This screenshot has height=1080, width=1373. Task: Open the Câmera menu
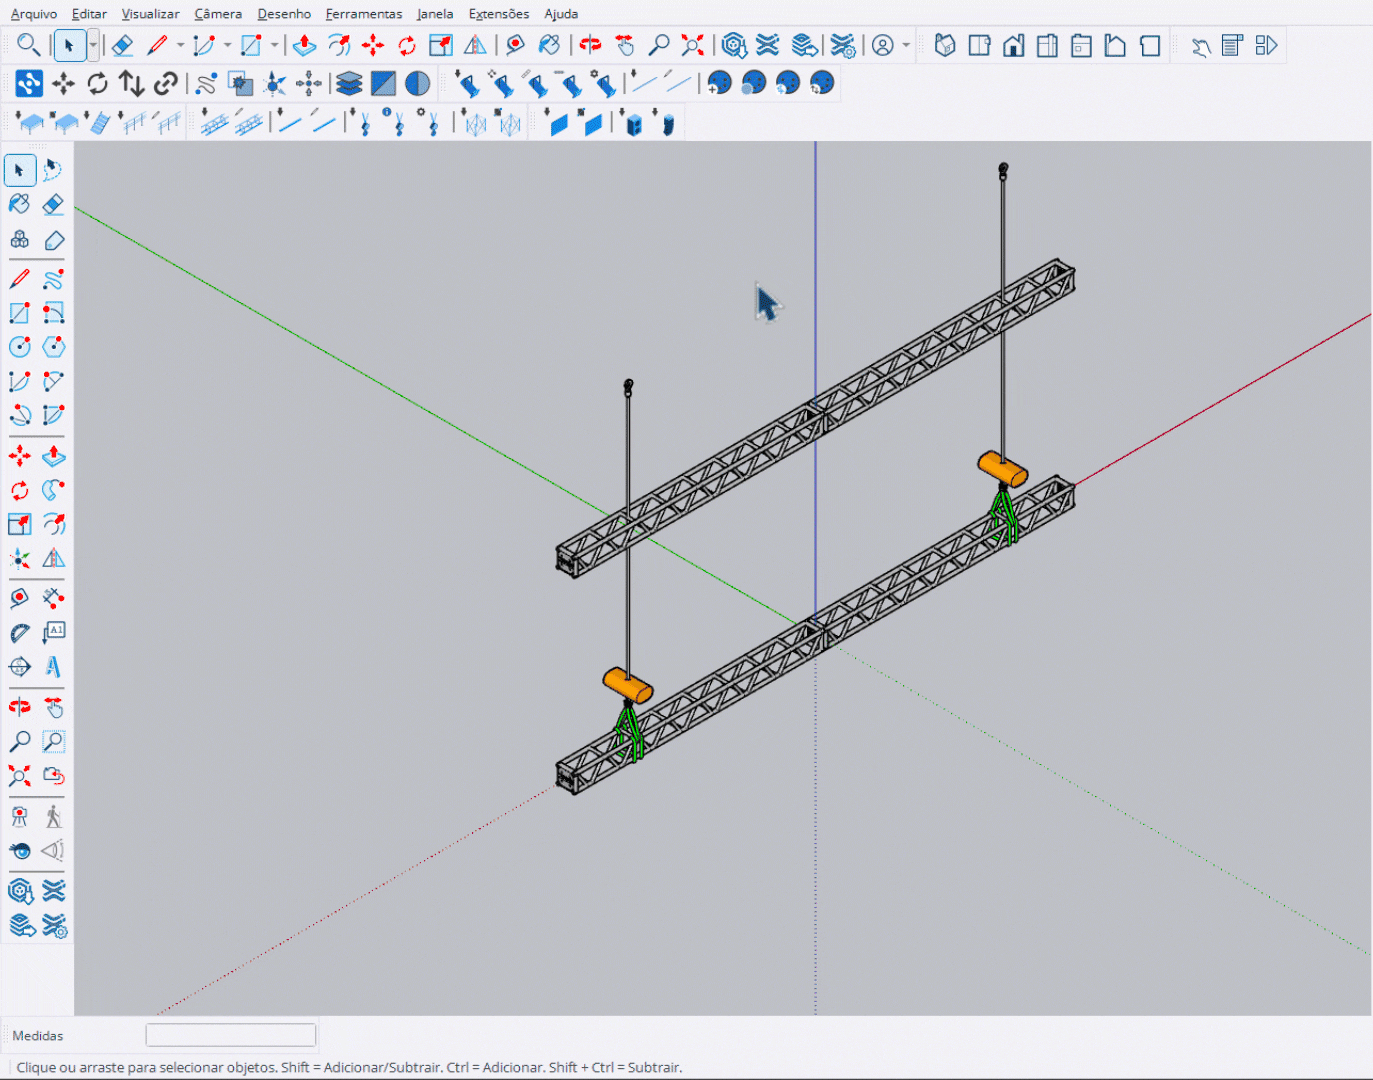[218, 14]
